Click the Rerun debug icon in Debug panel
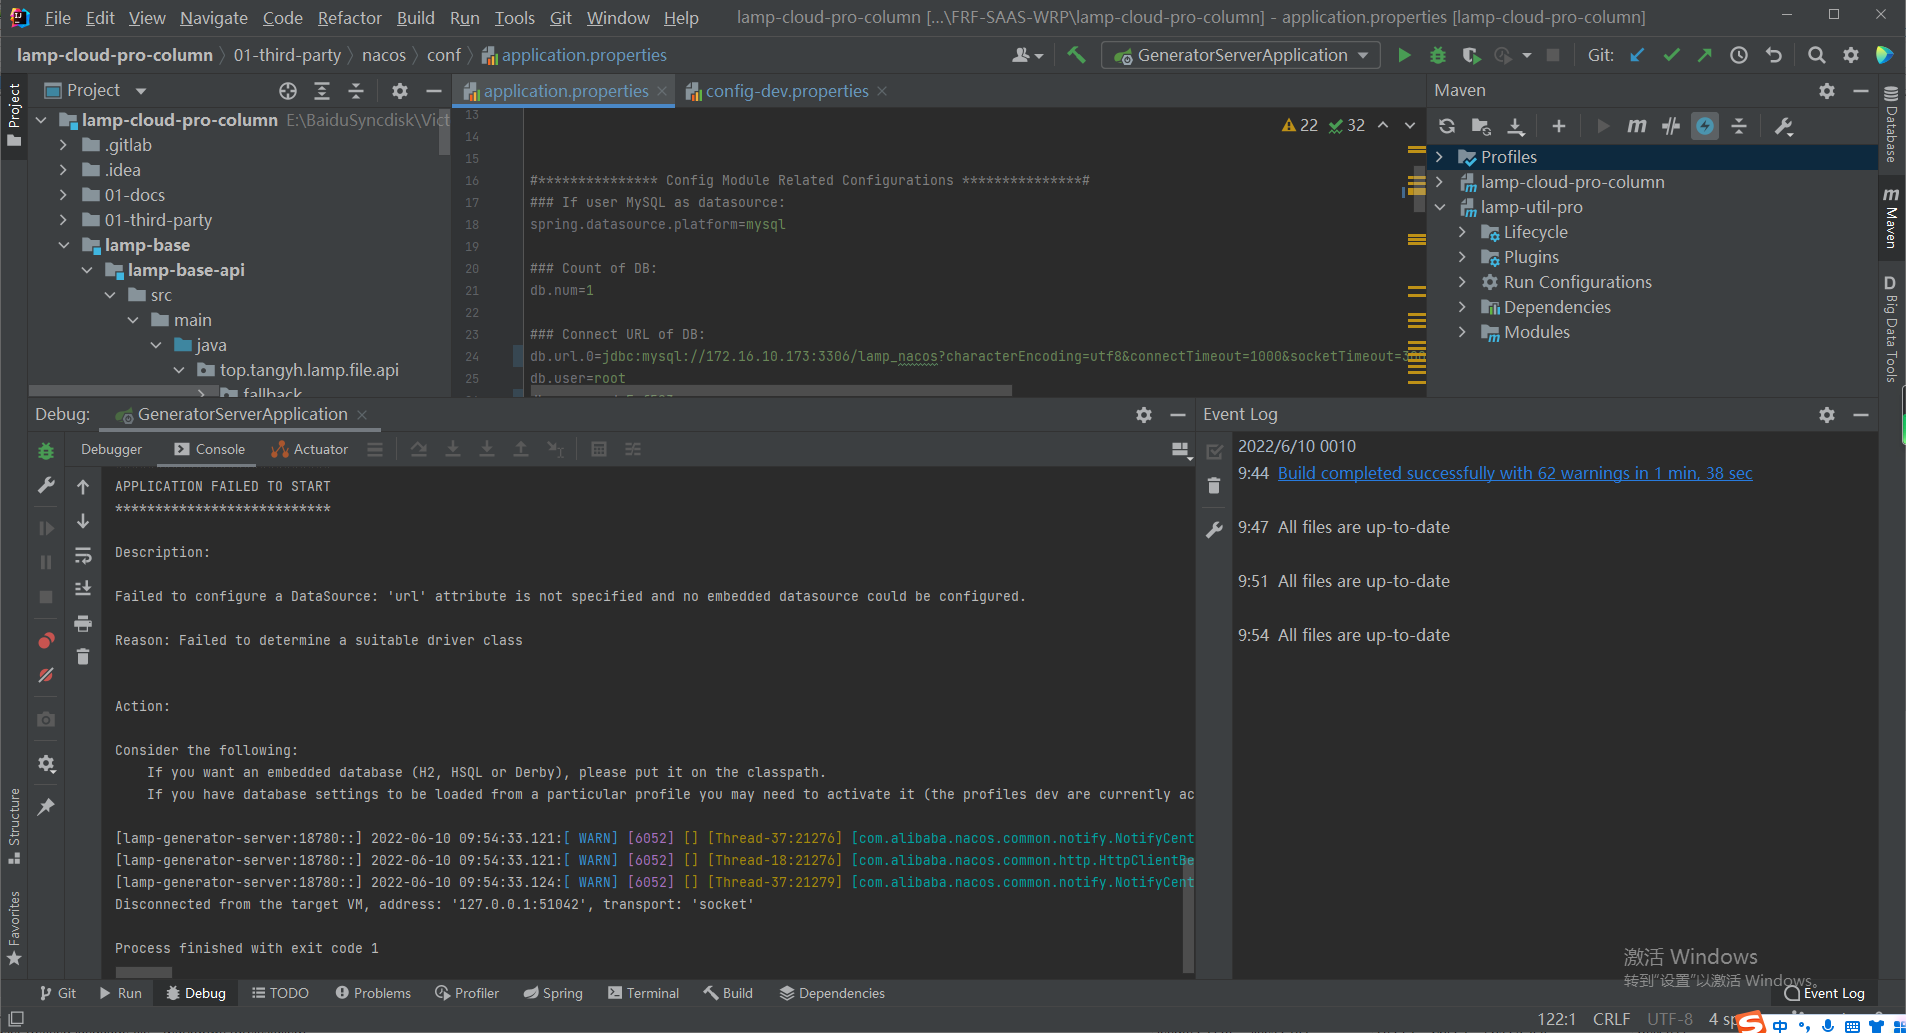The width and height of the screenshot is (1906, 1033). click(x=46, y=451)
